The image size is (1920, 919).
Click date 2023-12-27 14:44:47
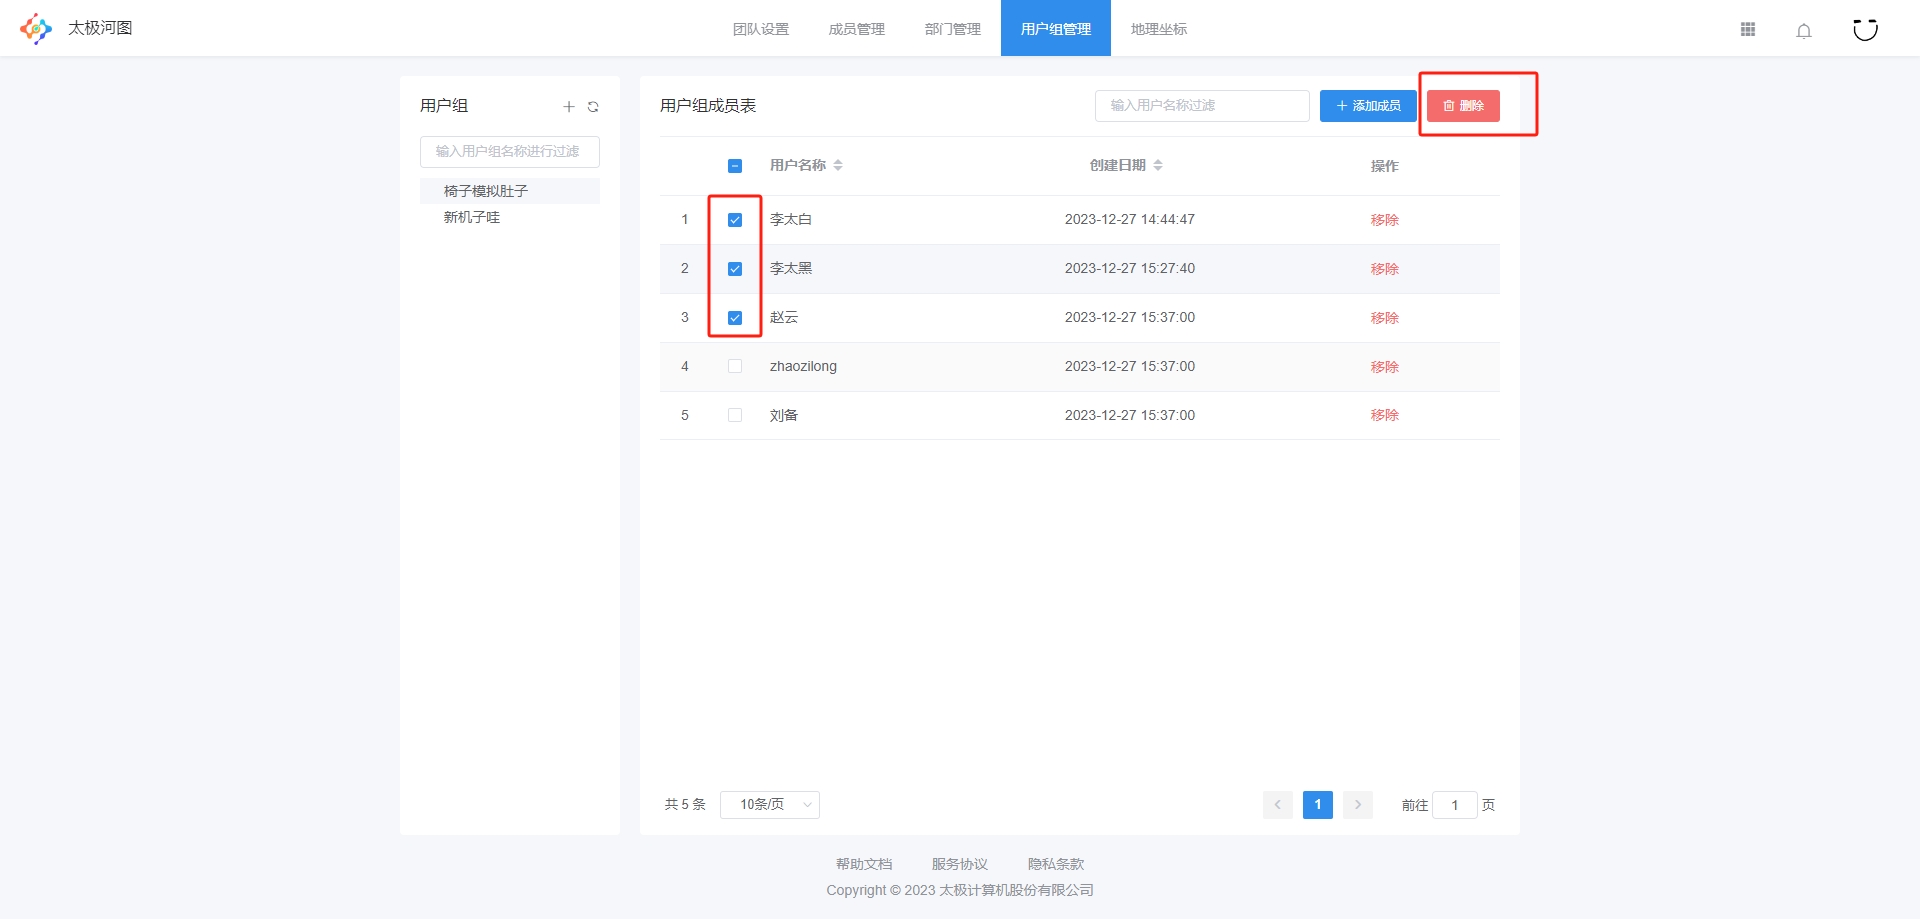point(1130,220)
